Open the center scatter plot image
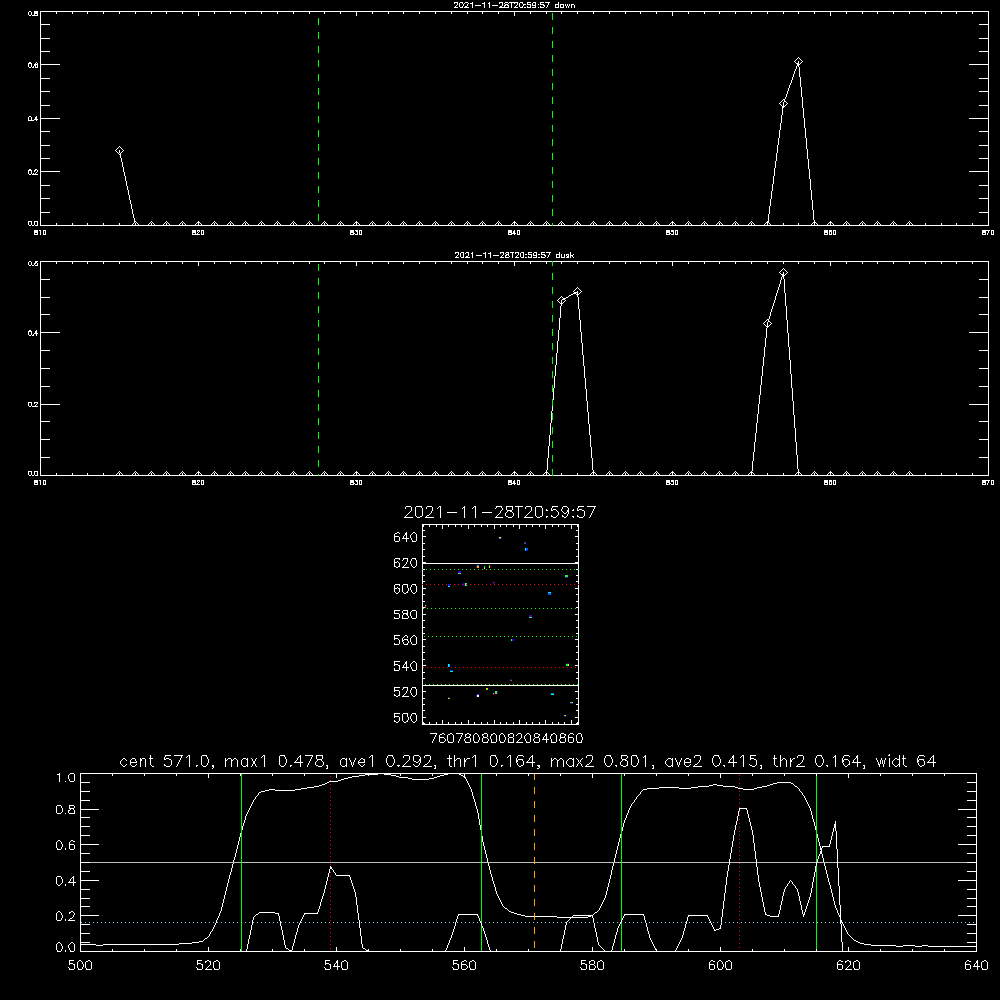Screen dimensions: 1000x1000 [x=500, y=624]
